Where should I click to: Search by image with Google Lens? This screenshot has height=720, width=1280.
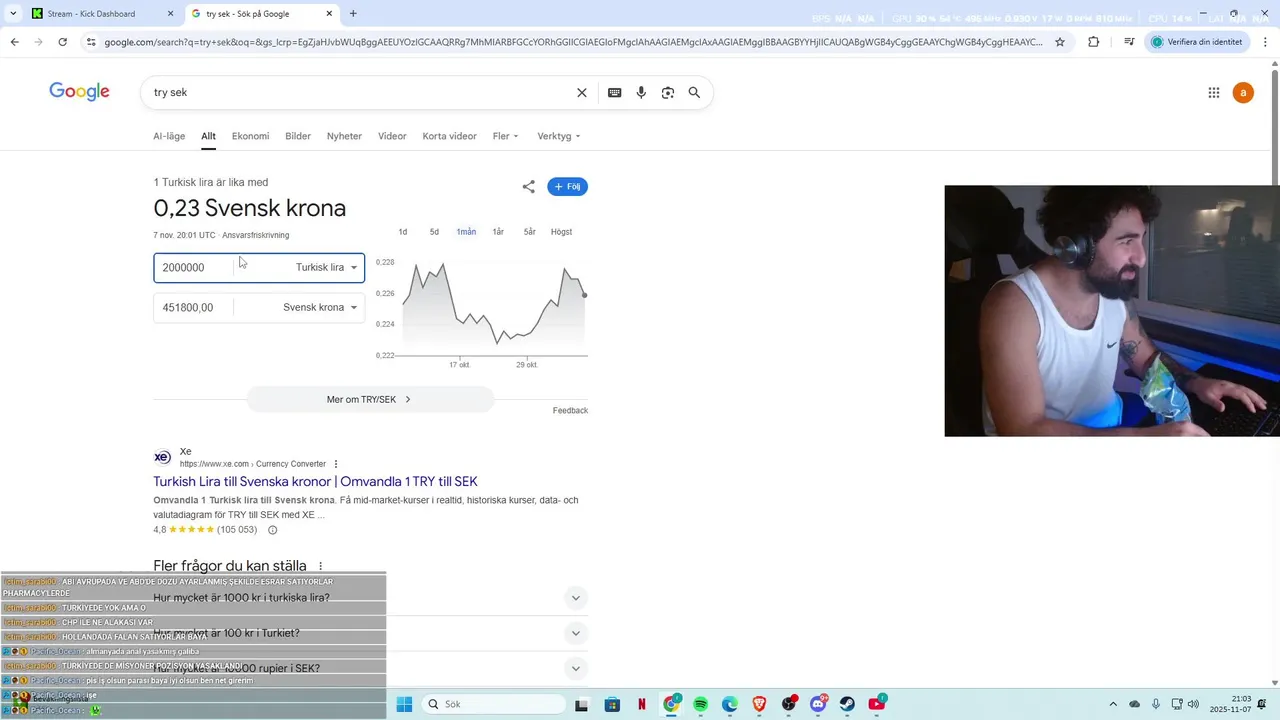667,92
